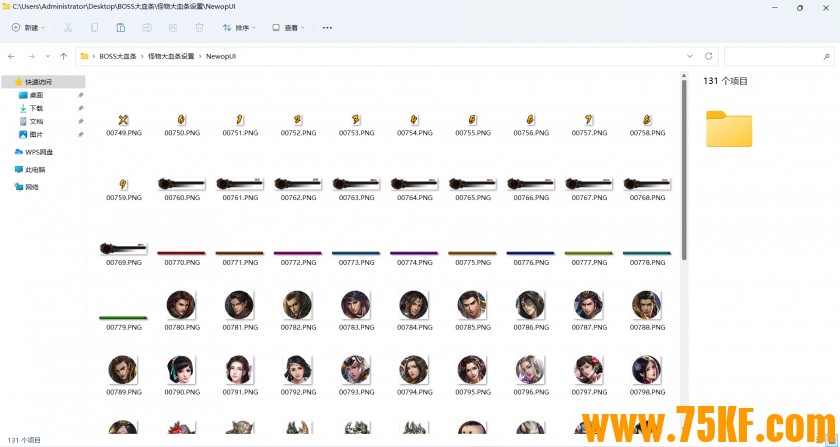Select the 00780.PNG character portrait
The height and width of the screenshot is (447, 840).
[x=182, y=305]
